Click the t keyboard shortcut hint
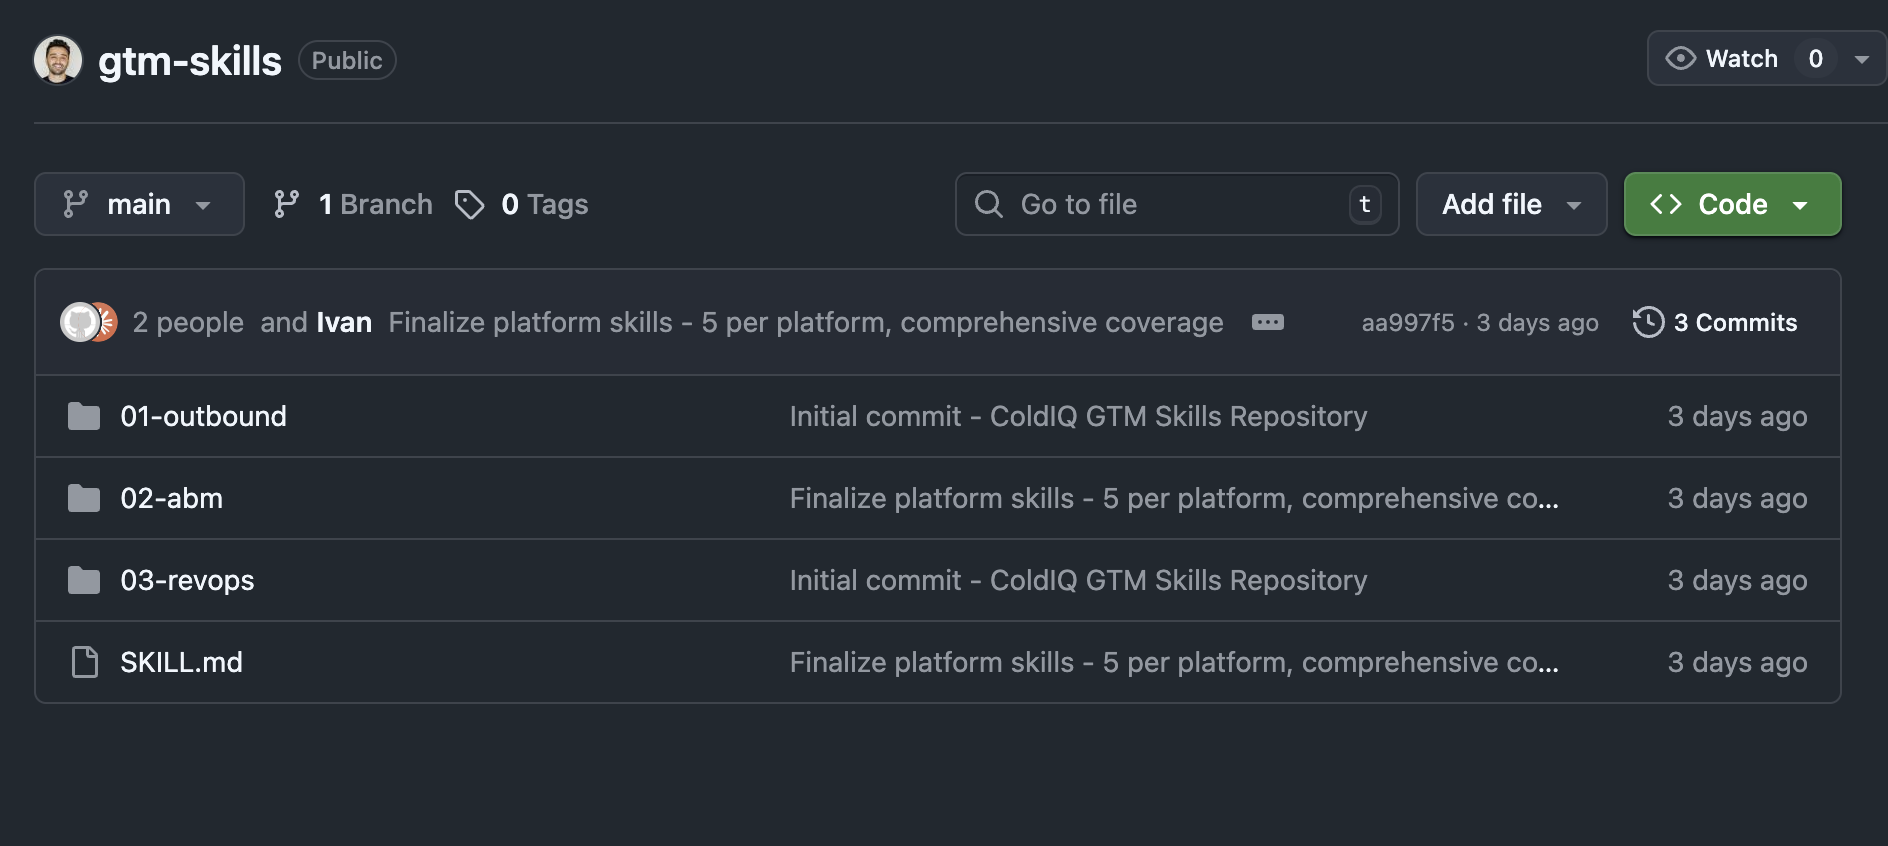Viewport: 1888px width, 846px height. [x=1365, y=204]
